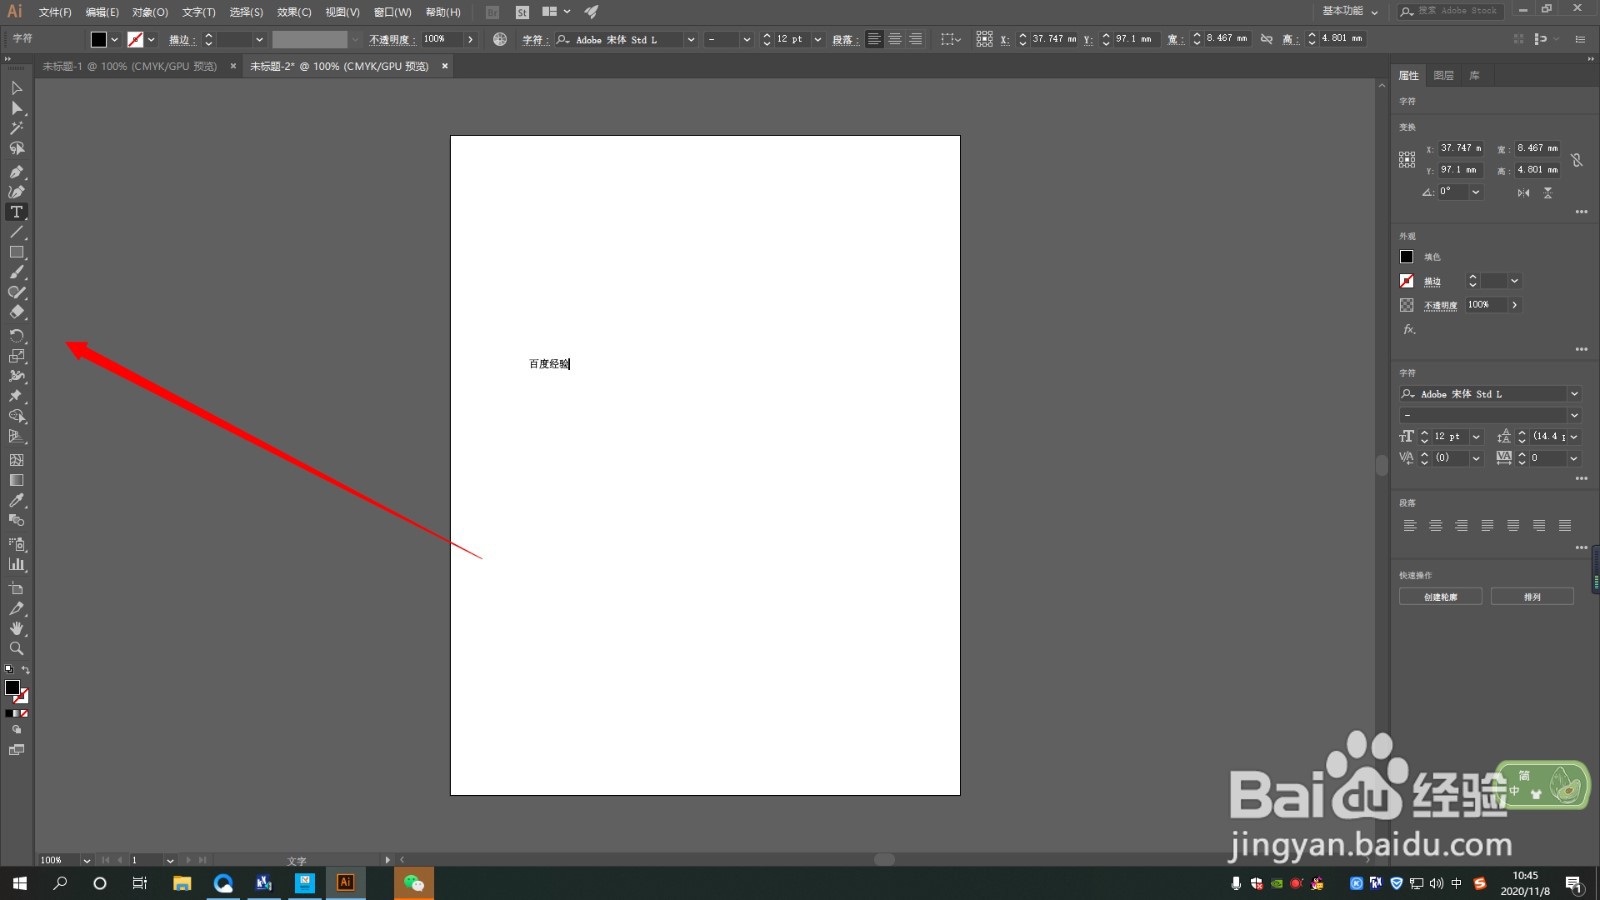
Task: Set paragraph align right in Properties panel
Action: pos(1461,526)
